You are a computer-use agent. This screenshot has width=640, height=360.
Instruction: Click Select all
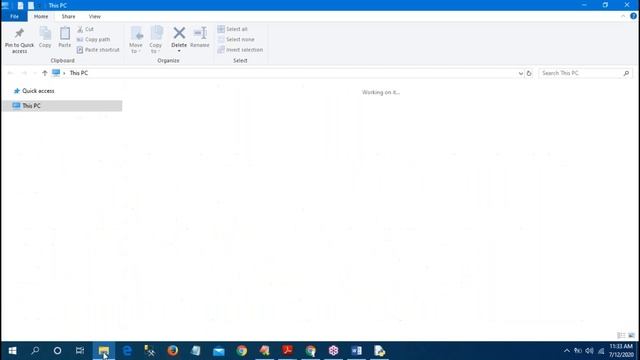[x=232, y=29]
